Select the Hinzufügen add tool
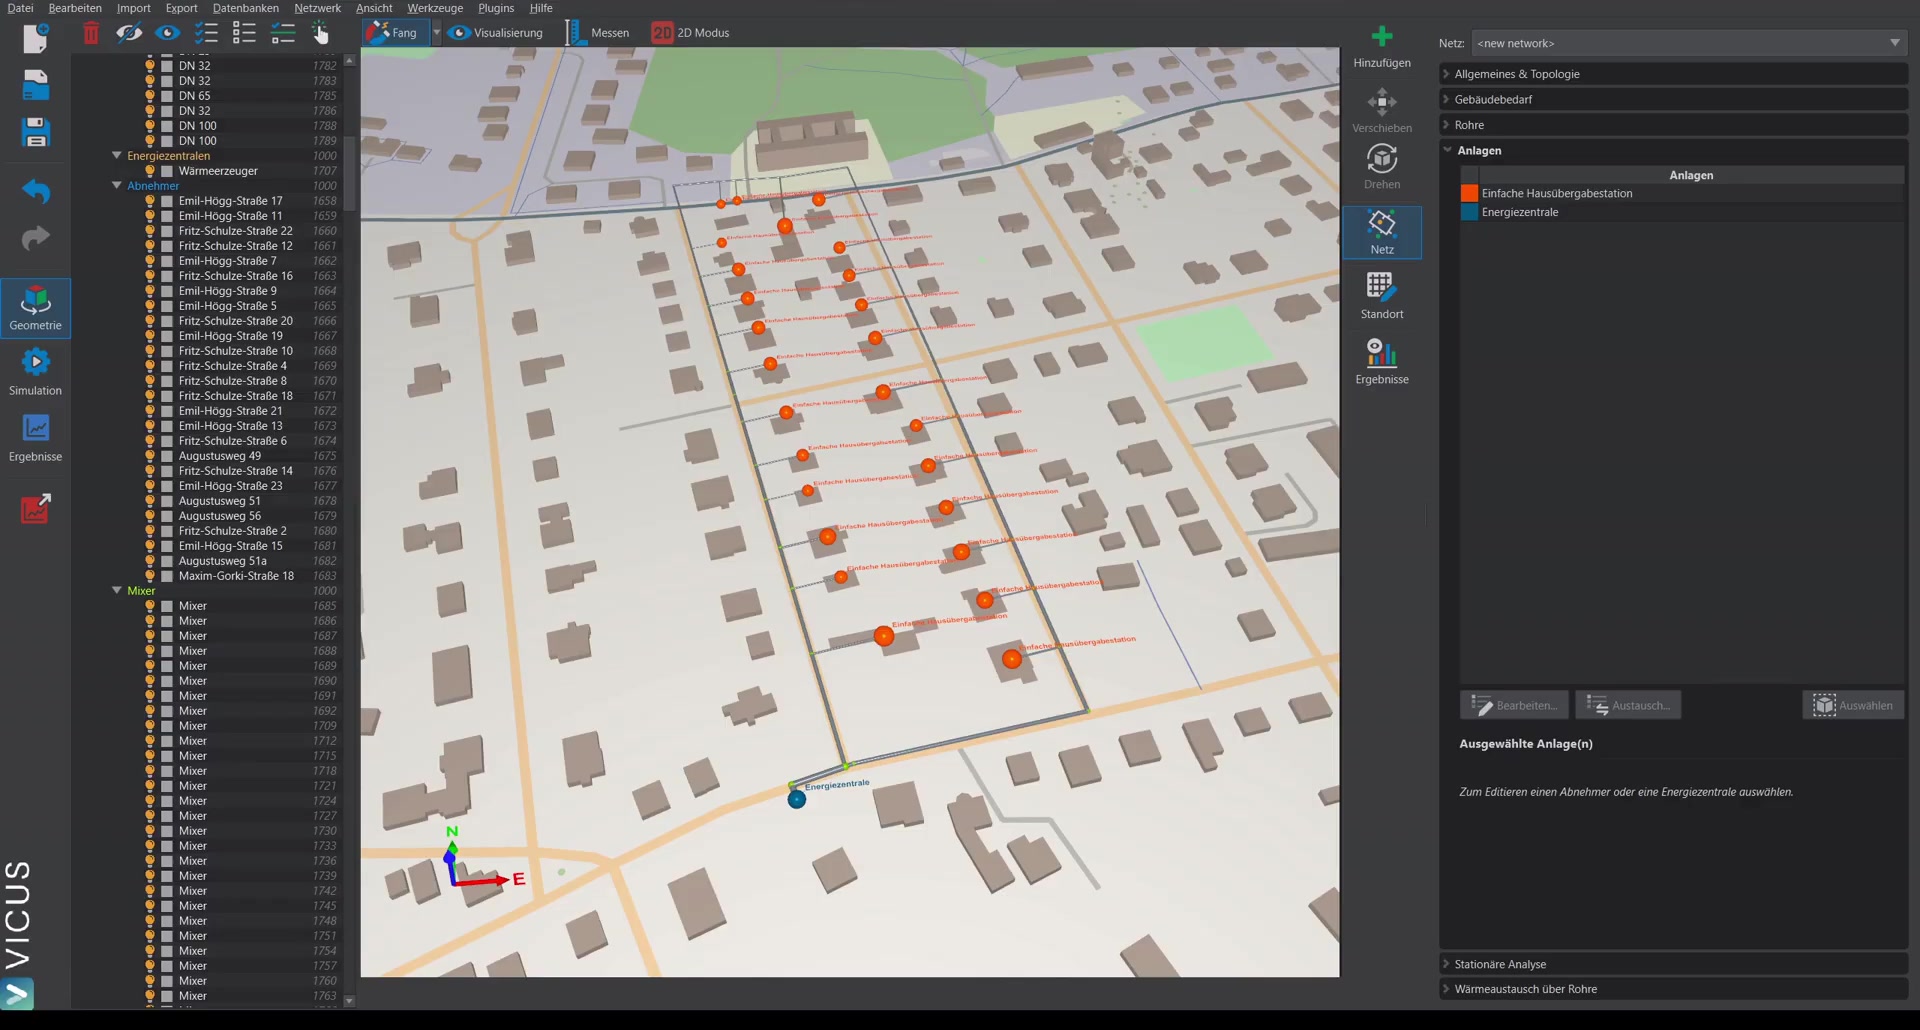Image resolution: width=1920 pixels, height=1030 pixels. coord(1382,46)
